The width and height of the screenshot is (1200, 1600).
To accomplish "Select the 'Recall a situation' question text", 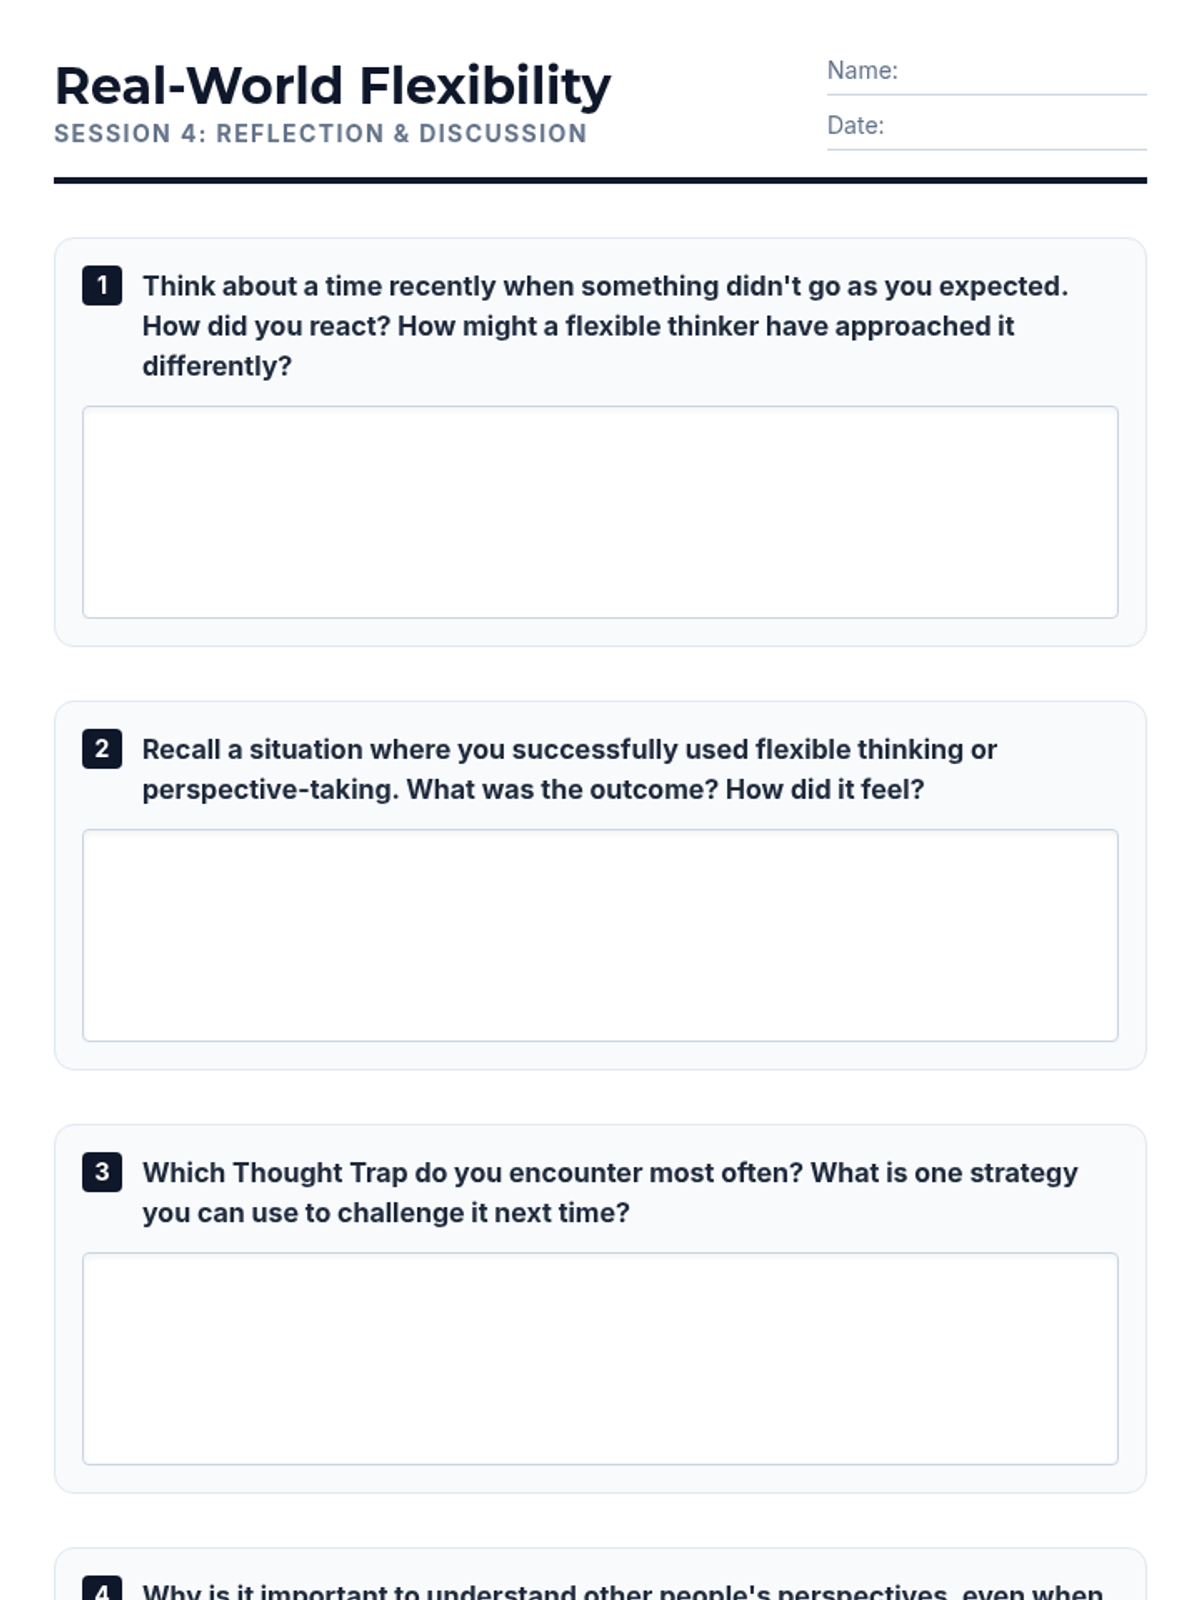I will tap(569, 769).
